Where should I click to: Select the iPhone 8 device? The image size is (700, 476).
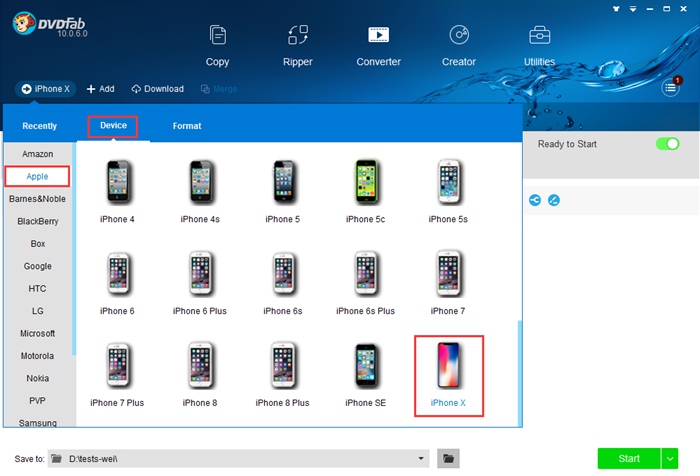pyautogui.click(x=200, y=375)
